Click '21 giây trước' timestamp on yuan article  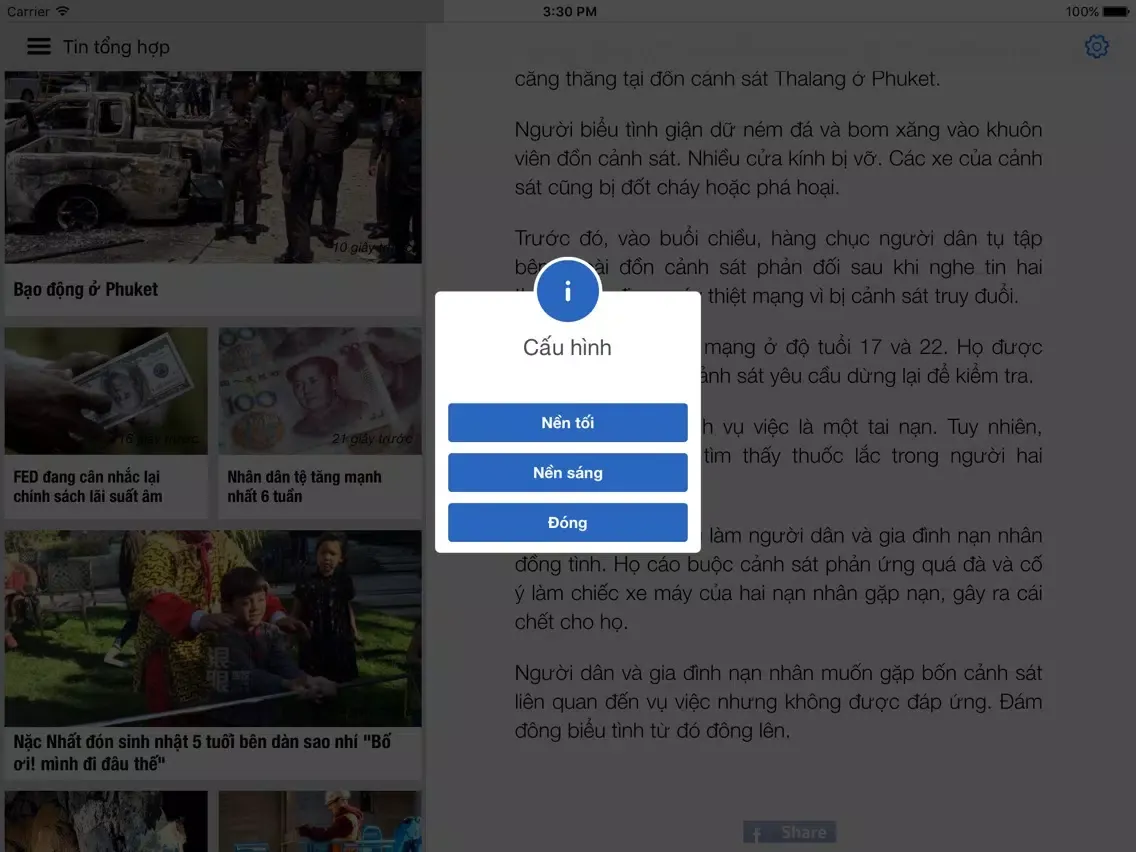pos(372,439)
